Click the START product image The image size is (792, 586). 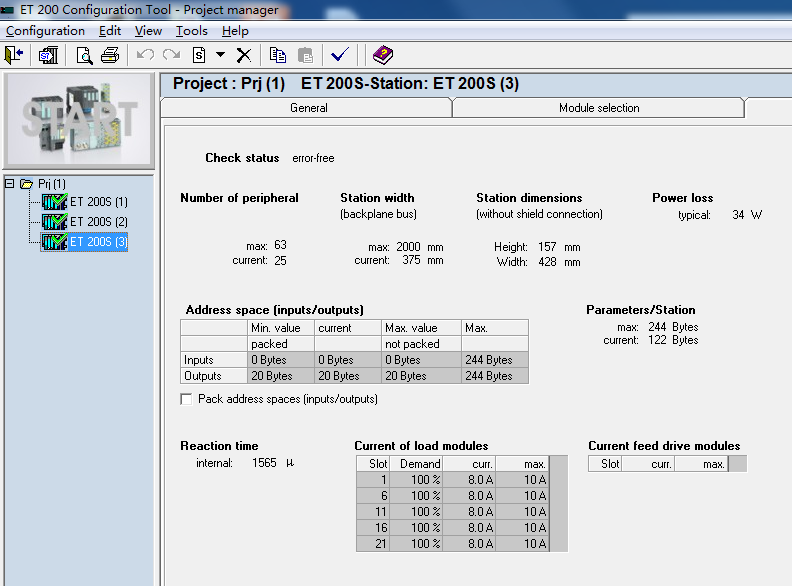[x=79, y=120]
